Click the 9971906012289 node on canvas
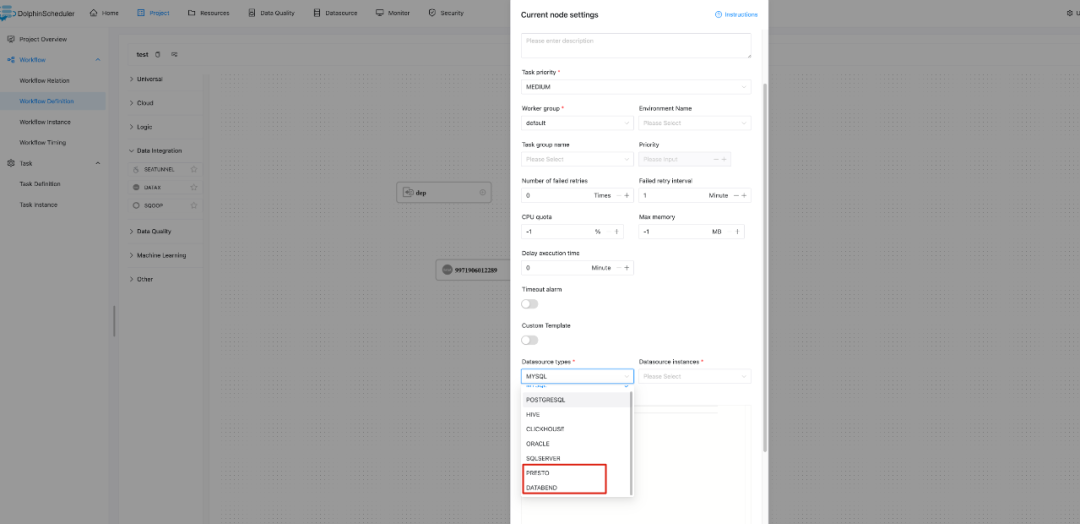Image resolution: width=1080 pixels, height=524 pixels. [x=475, y=271]
